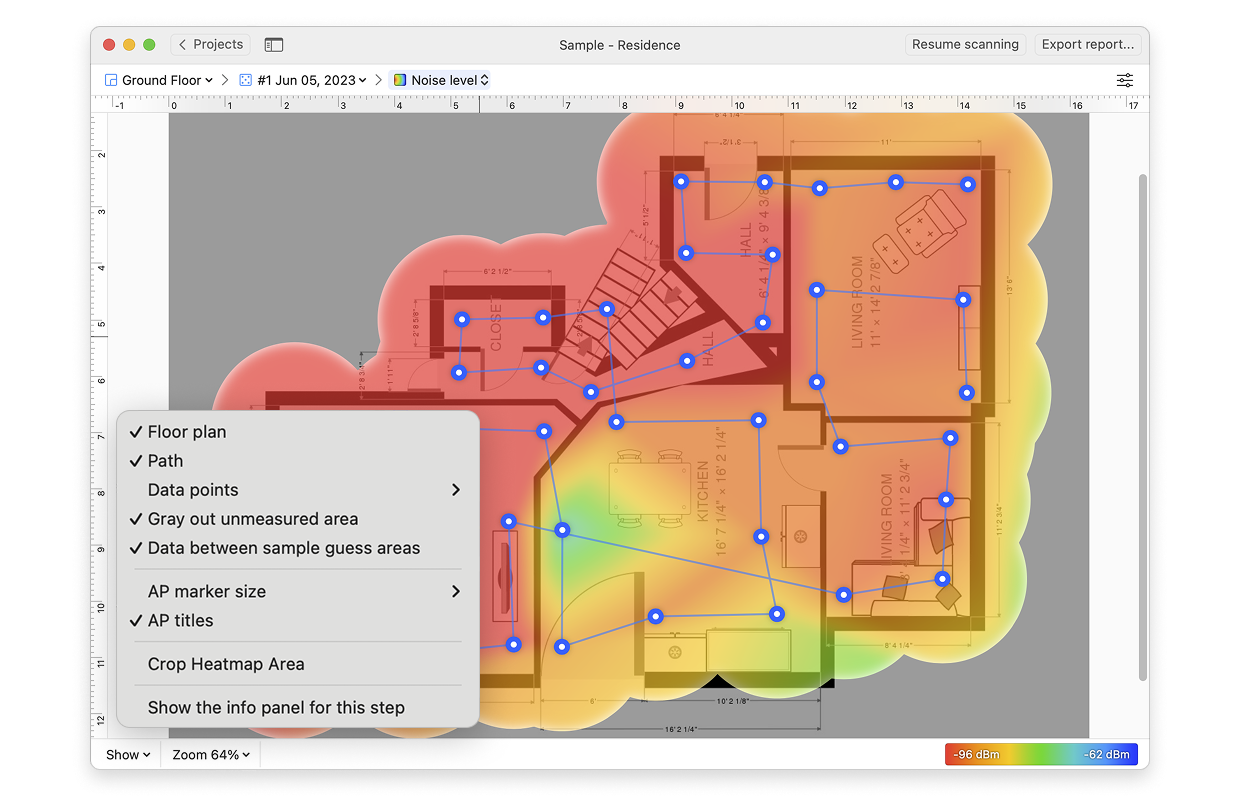Click the -96 dBm legend end
The width and height of the screenshot is (1240, 800).
tap(976, 755)
